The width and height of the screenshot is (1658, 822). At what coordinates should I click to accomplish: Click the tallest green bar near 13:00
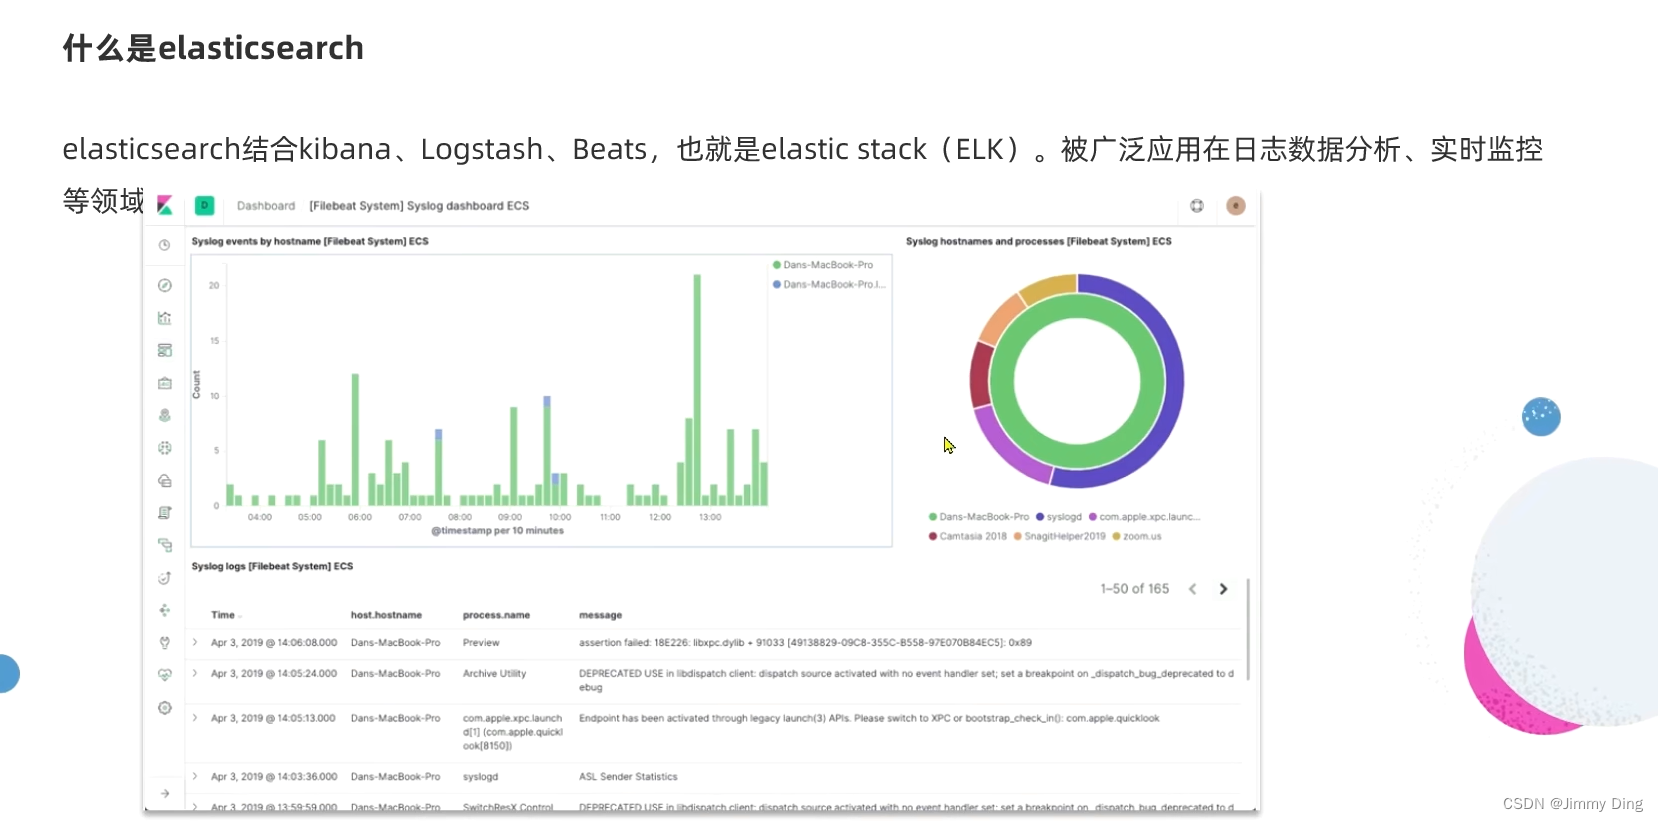[697, 390]
